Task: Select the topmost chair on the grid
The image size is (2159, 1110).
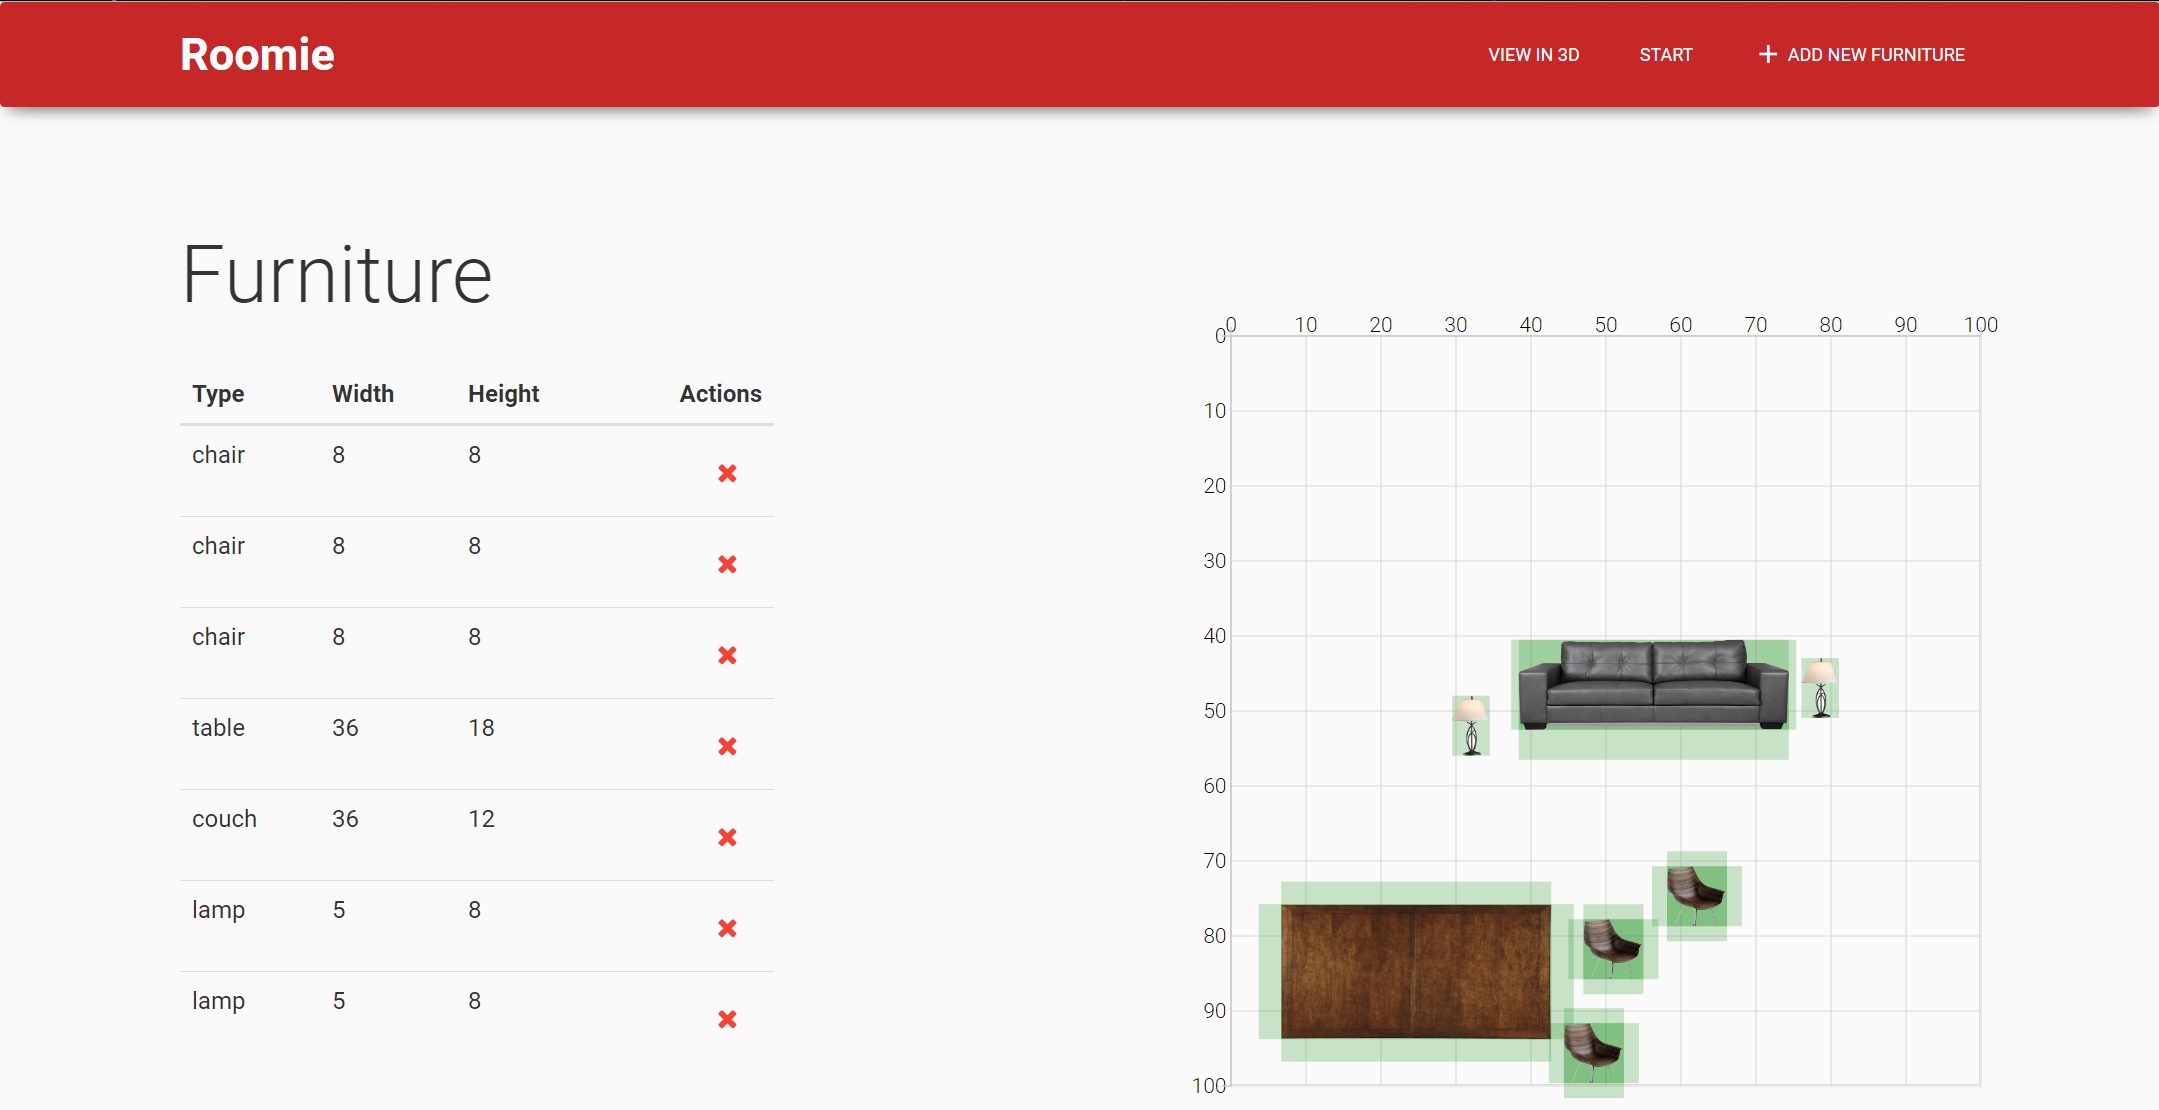Action: point(1696,895)
